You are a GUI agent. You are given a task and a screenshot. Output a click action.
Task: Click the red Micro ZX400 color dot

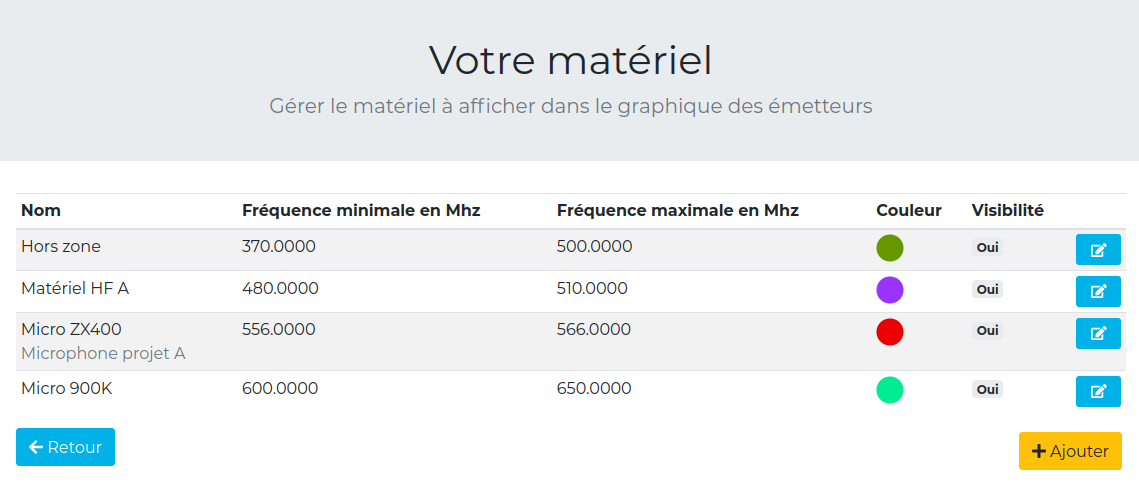coord(890,332)
